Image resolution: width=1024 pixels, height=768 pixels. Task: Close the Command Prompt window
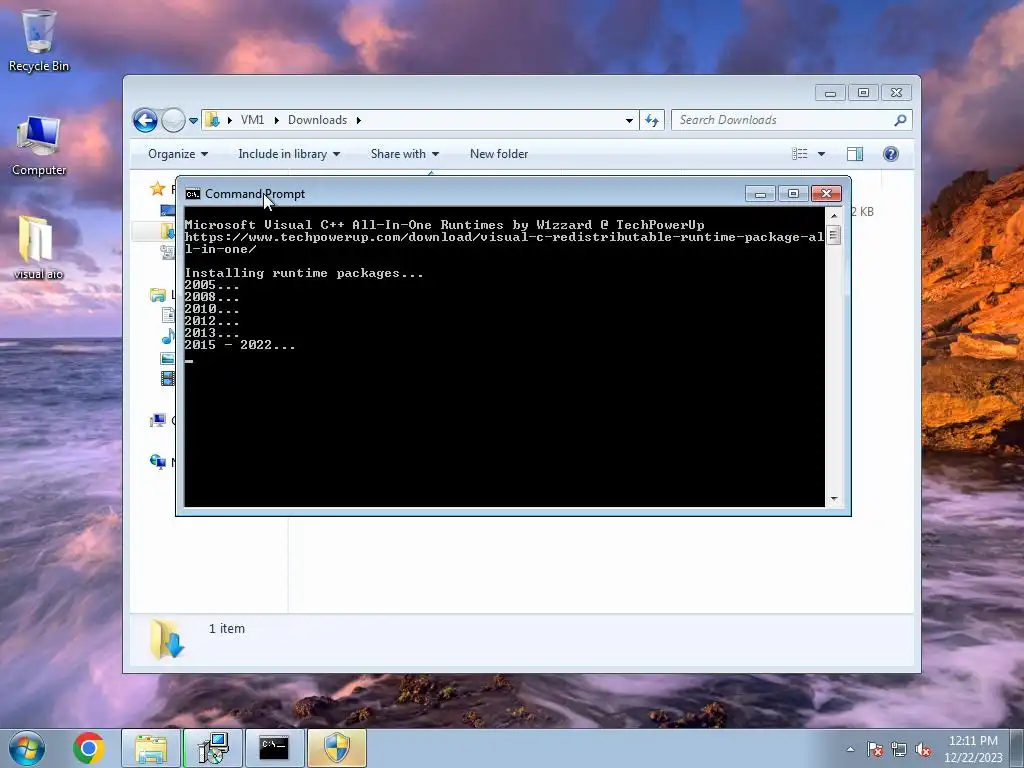click(x=826, y=194)
